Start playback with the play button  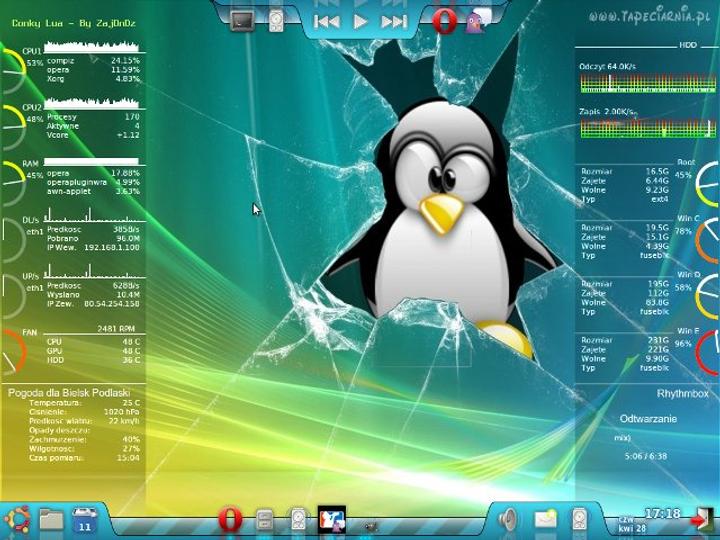pos(360,22)
